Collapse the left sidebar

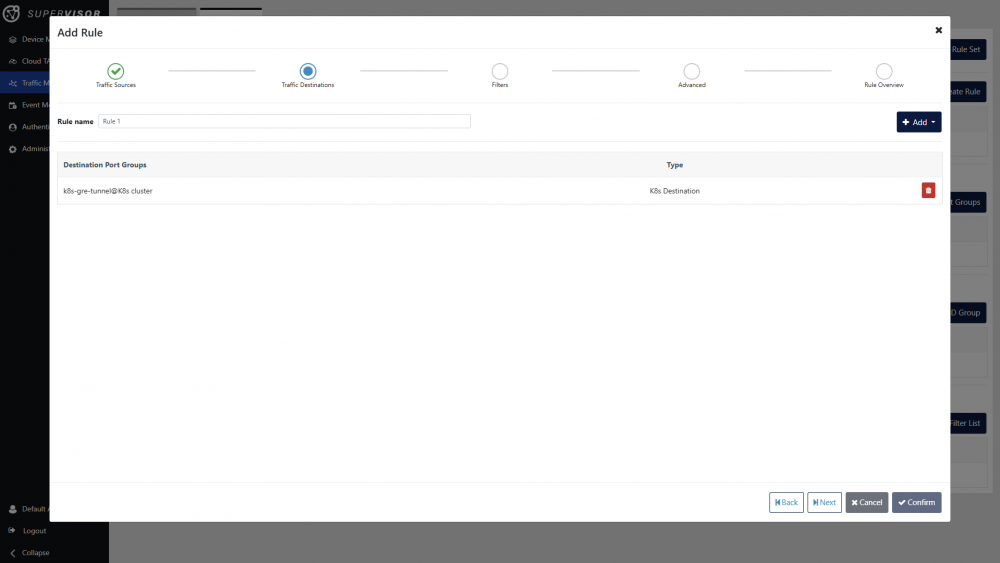tap(13, 552)
